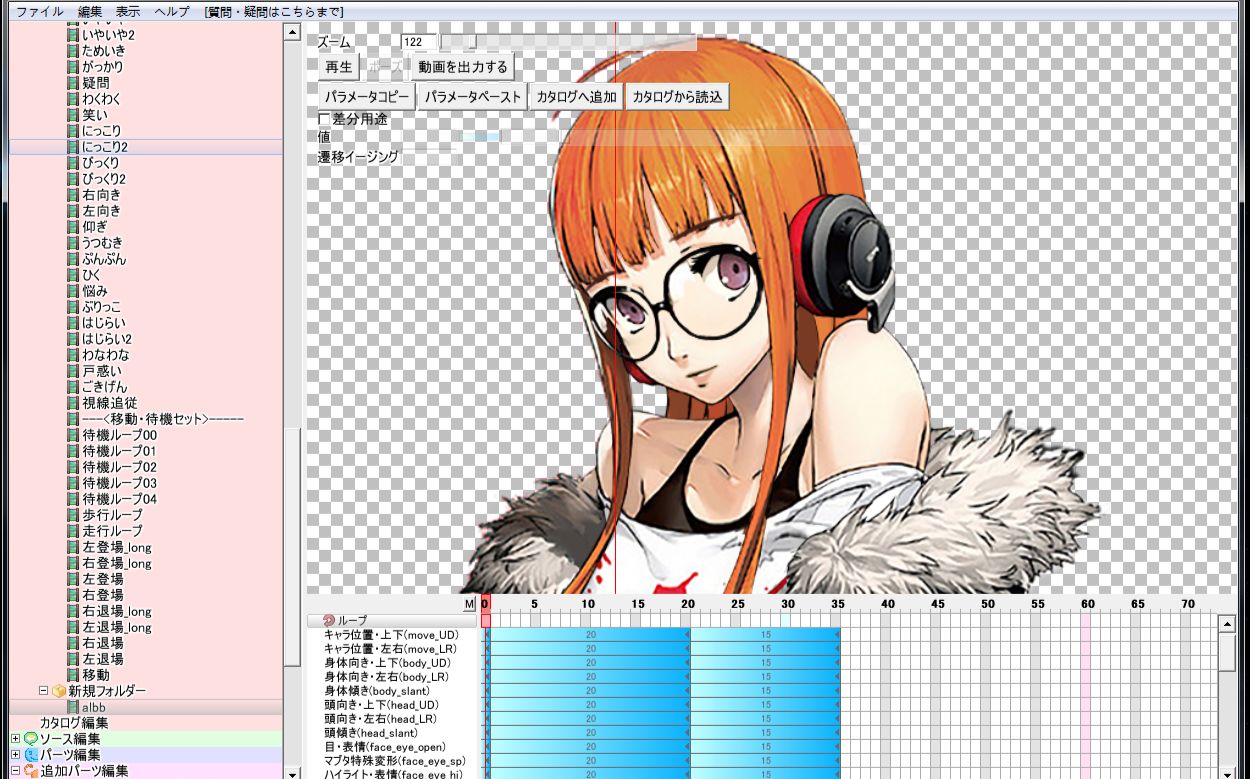
Task: Click the speech bubble icon for ソース編集
Action: 31,739
